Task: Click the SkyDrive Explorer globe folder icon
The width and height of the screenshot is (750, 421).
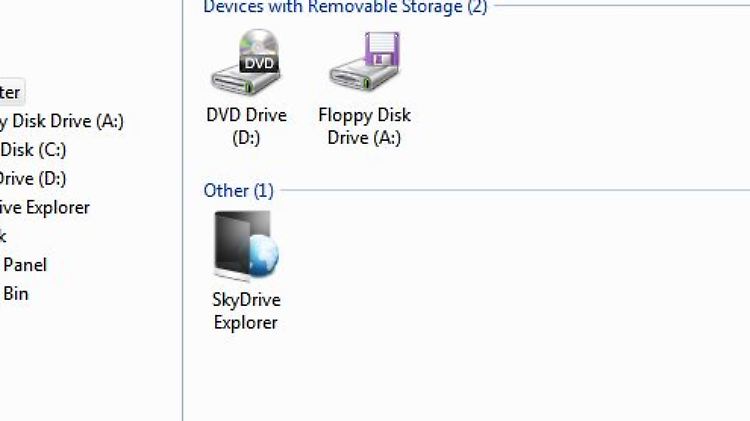Action: (246, 247)
